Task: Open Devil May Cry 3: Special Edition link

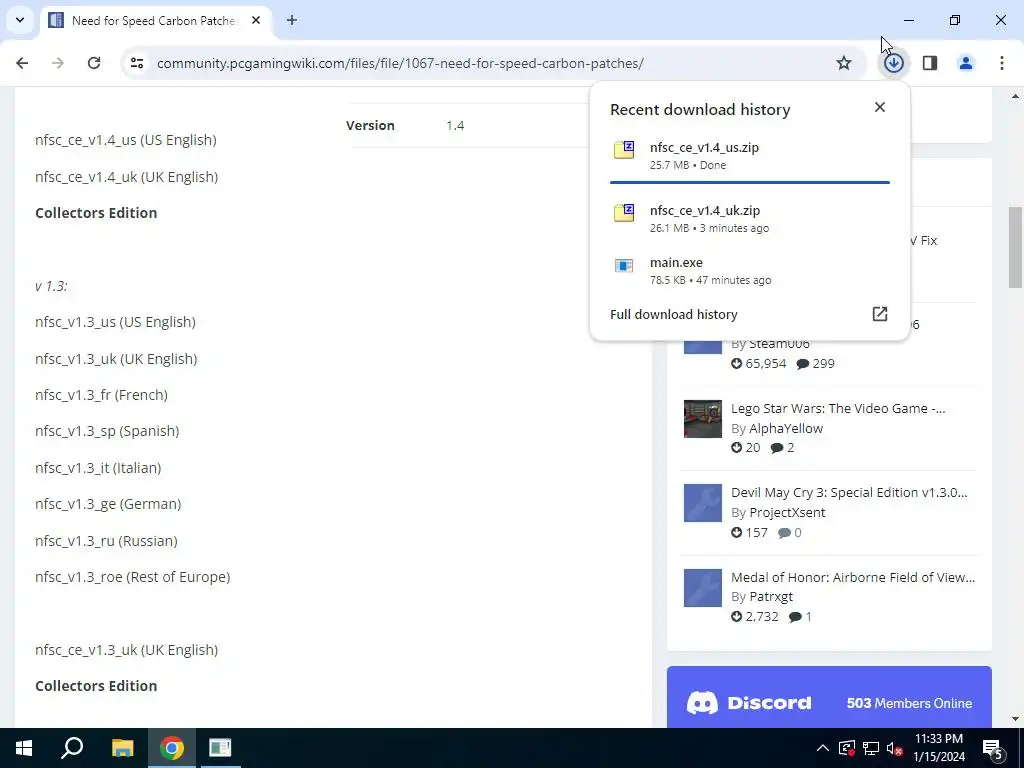Action: click(849, 492)
